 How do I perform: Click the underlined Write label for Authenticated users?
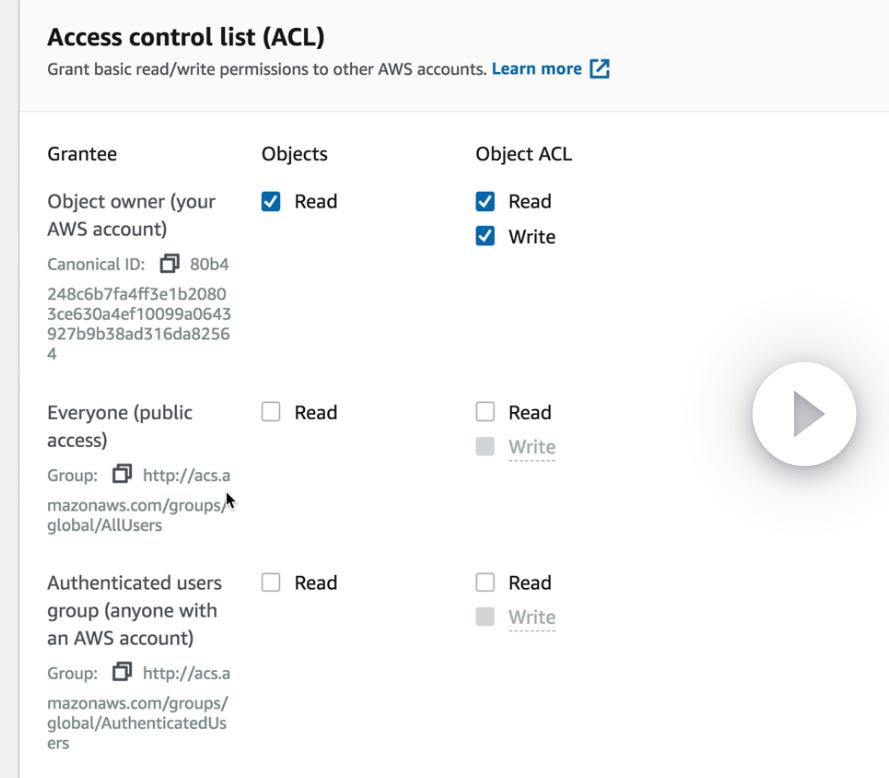pos(531,617)
